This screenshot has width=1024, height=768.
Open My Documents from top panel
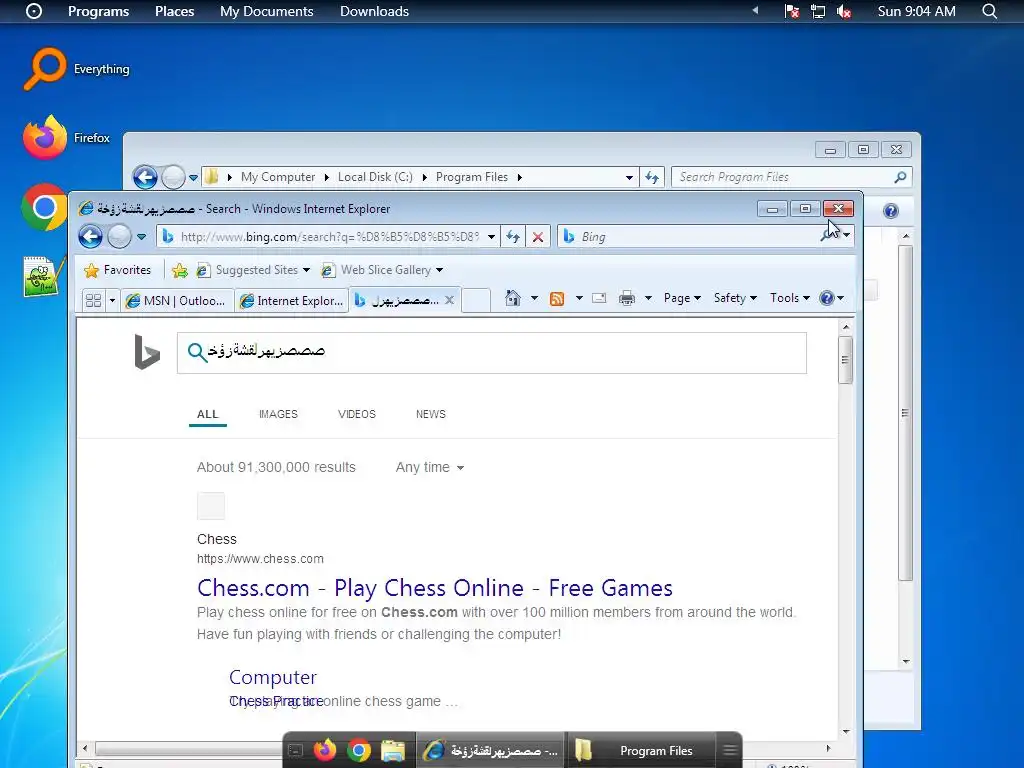click(266, 11)
